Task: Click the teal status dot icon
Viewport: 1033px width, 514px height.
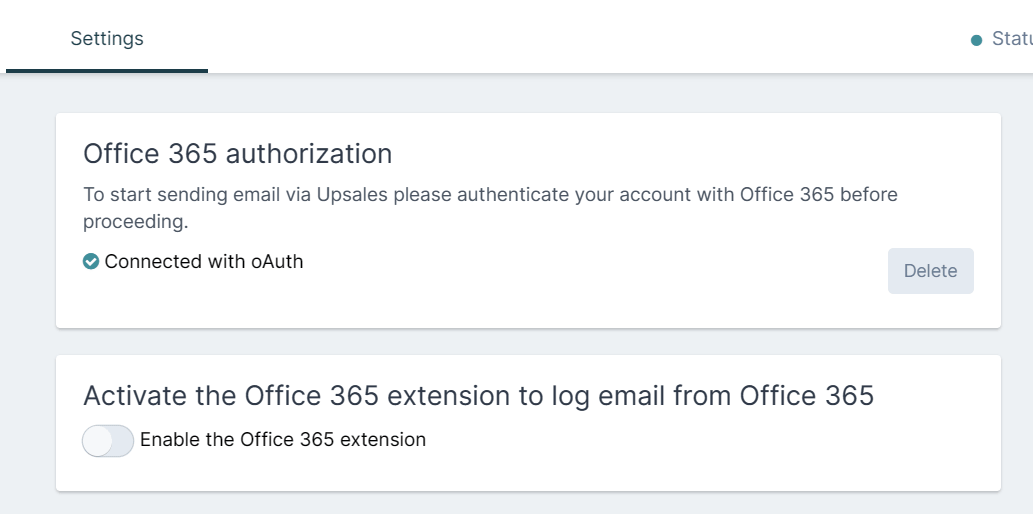Action: (x=976, y=40)
